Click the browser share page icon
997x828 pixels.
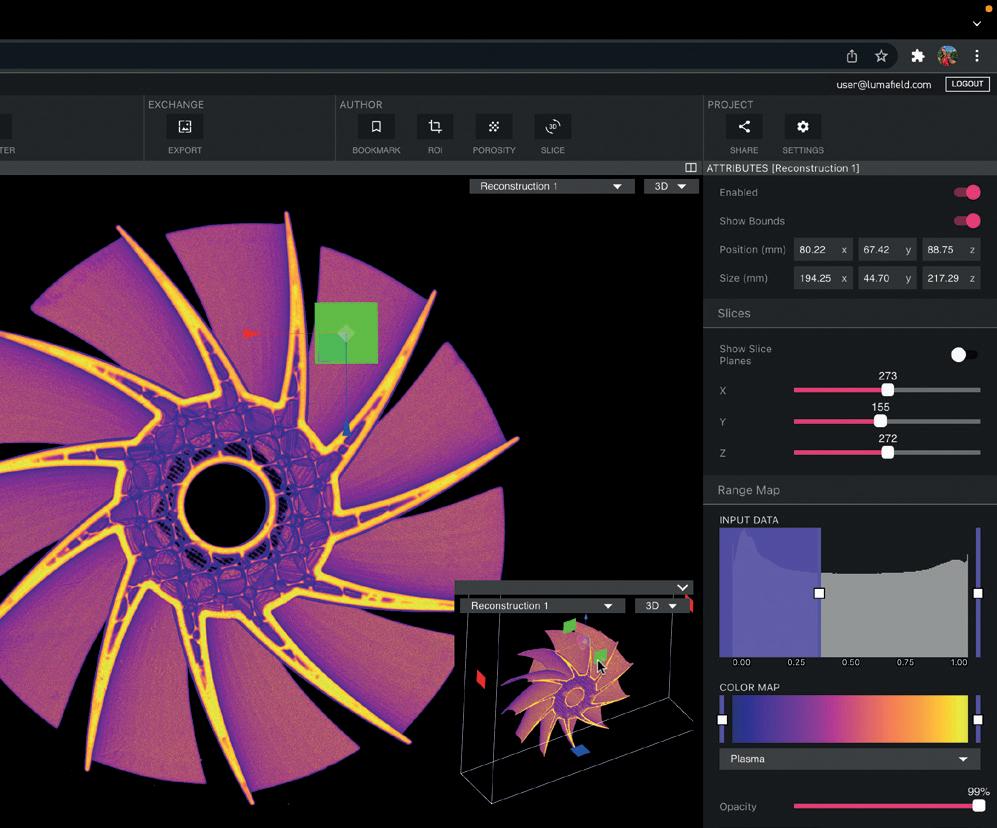[x=852, y=57]
